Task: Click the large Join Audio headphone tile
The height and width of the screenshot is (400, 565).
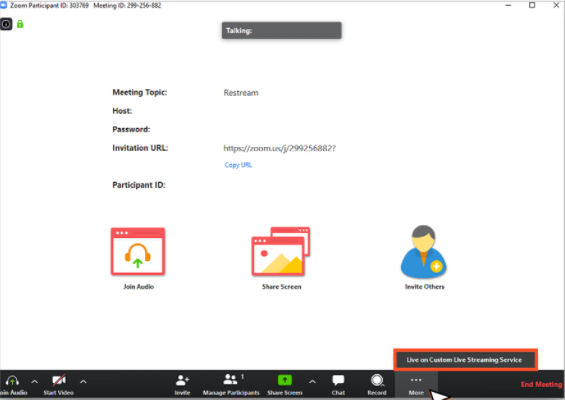Action: point(138,252)
